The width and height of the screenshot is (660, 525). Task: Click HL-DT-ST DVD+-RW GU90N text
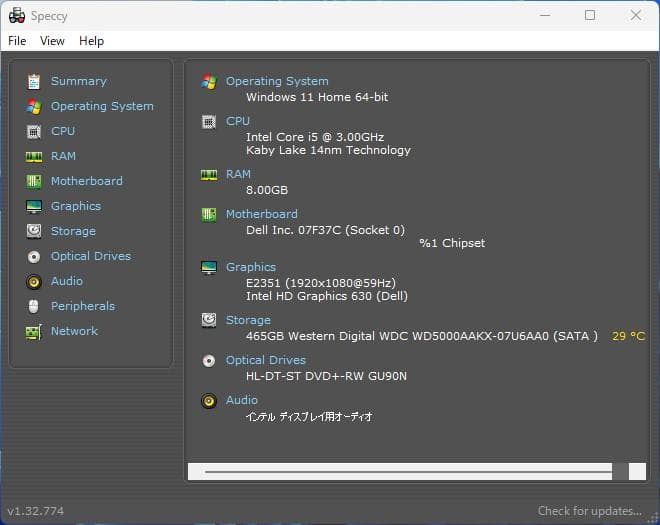click(326, 376)
